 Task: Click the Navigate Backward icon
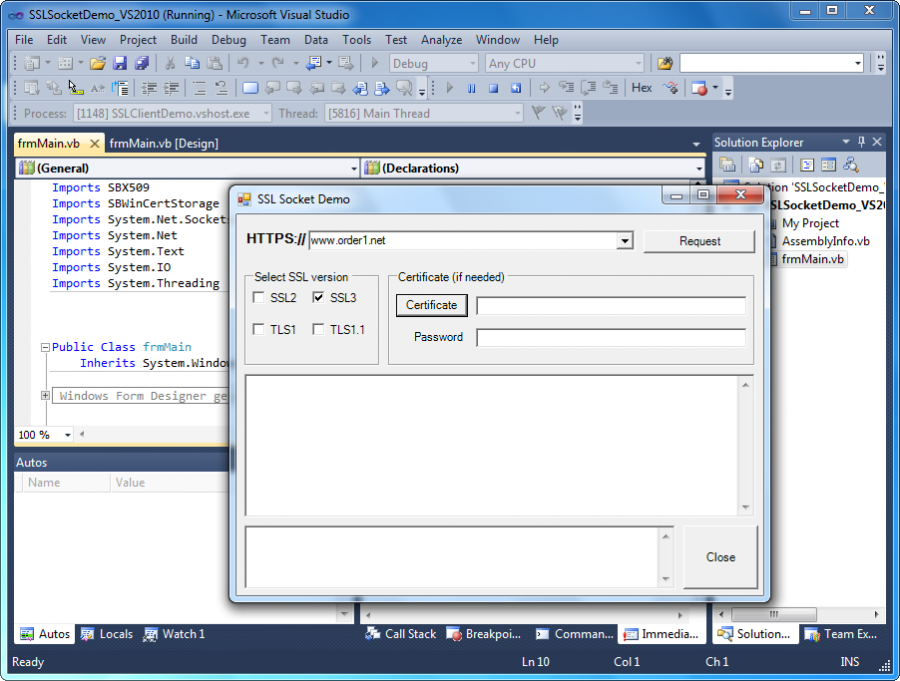[x=313, y=63]
